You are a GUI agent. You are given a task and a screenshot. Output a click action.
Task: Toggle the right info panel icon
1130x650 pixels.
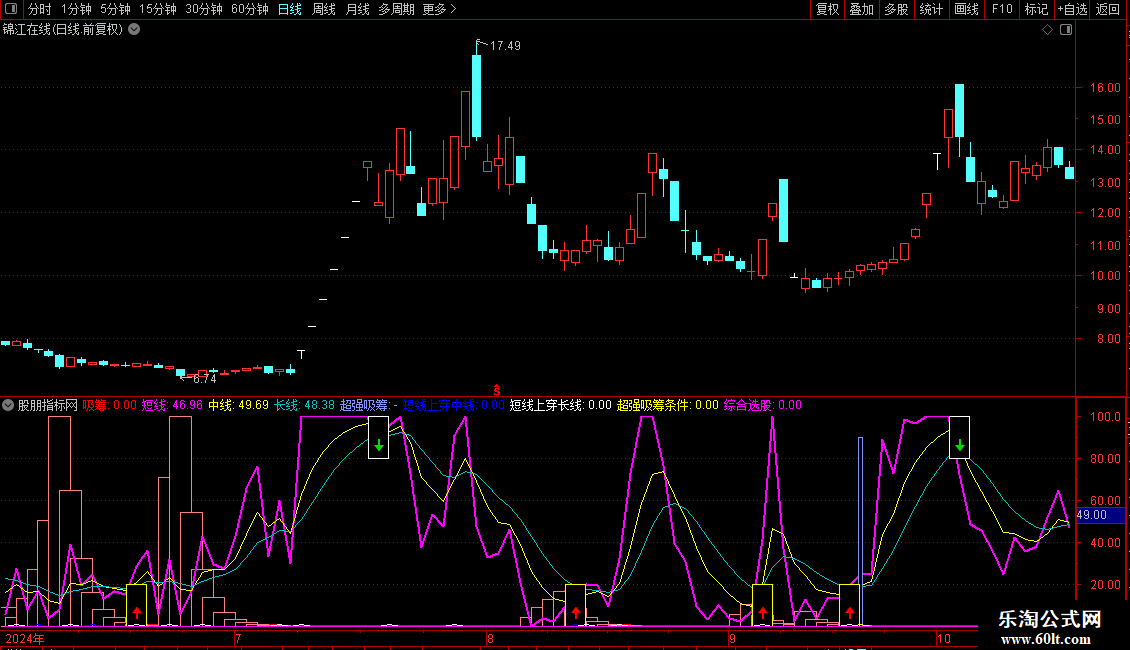pos(1067,30)
